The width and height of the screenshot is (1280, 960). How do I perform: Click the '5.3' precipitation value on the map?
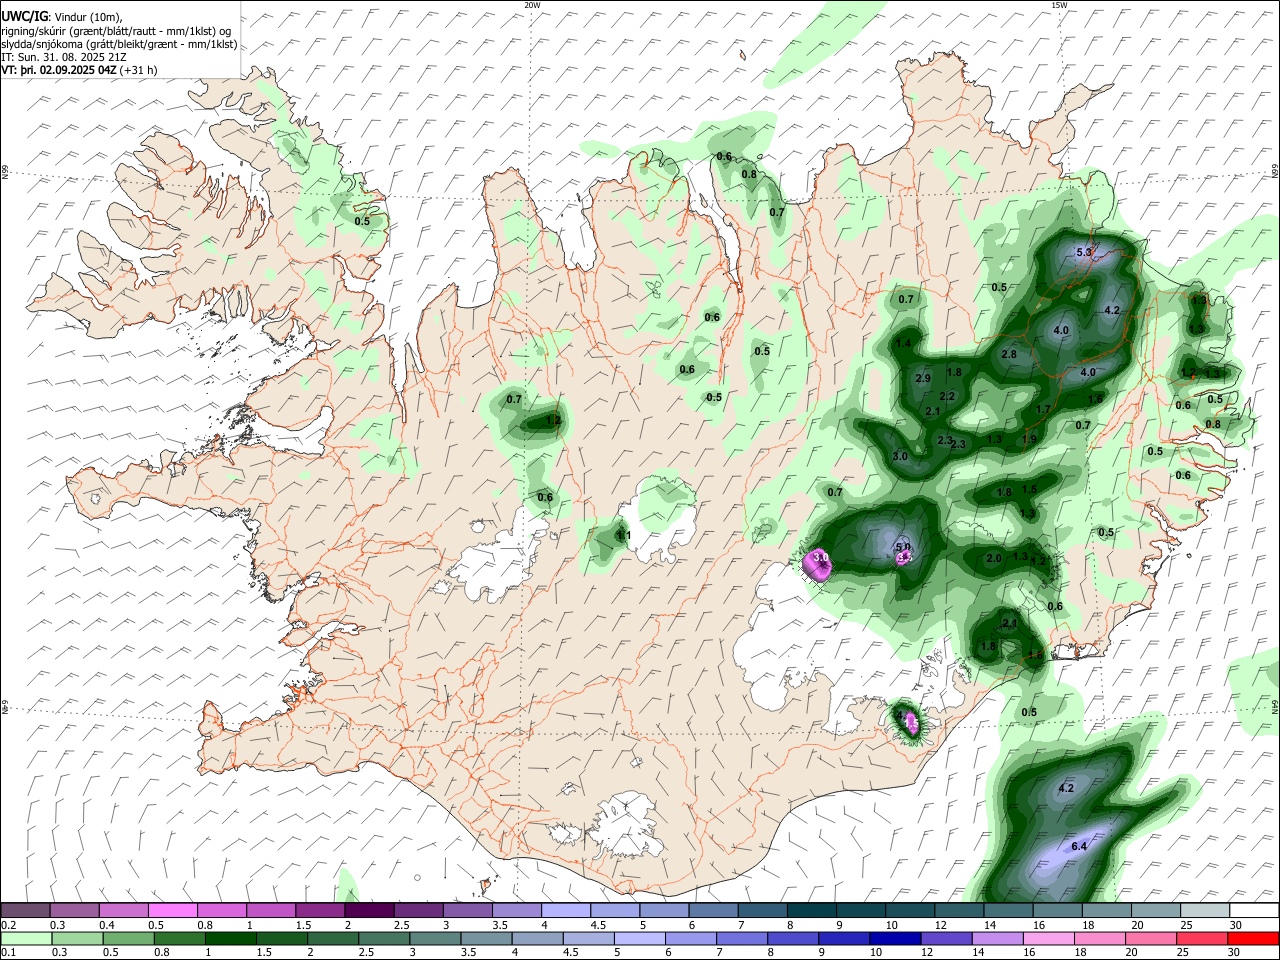tap(1084, 253)
